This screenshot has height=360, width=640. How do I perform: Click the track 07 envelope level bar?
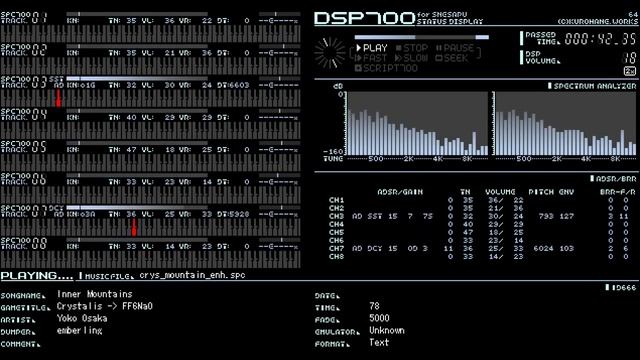[137, 207]
